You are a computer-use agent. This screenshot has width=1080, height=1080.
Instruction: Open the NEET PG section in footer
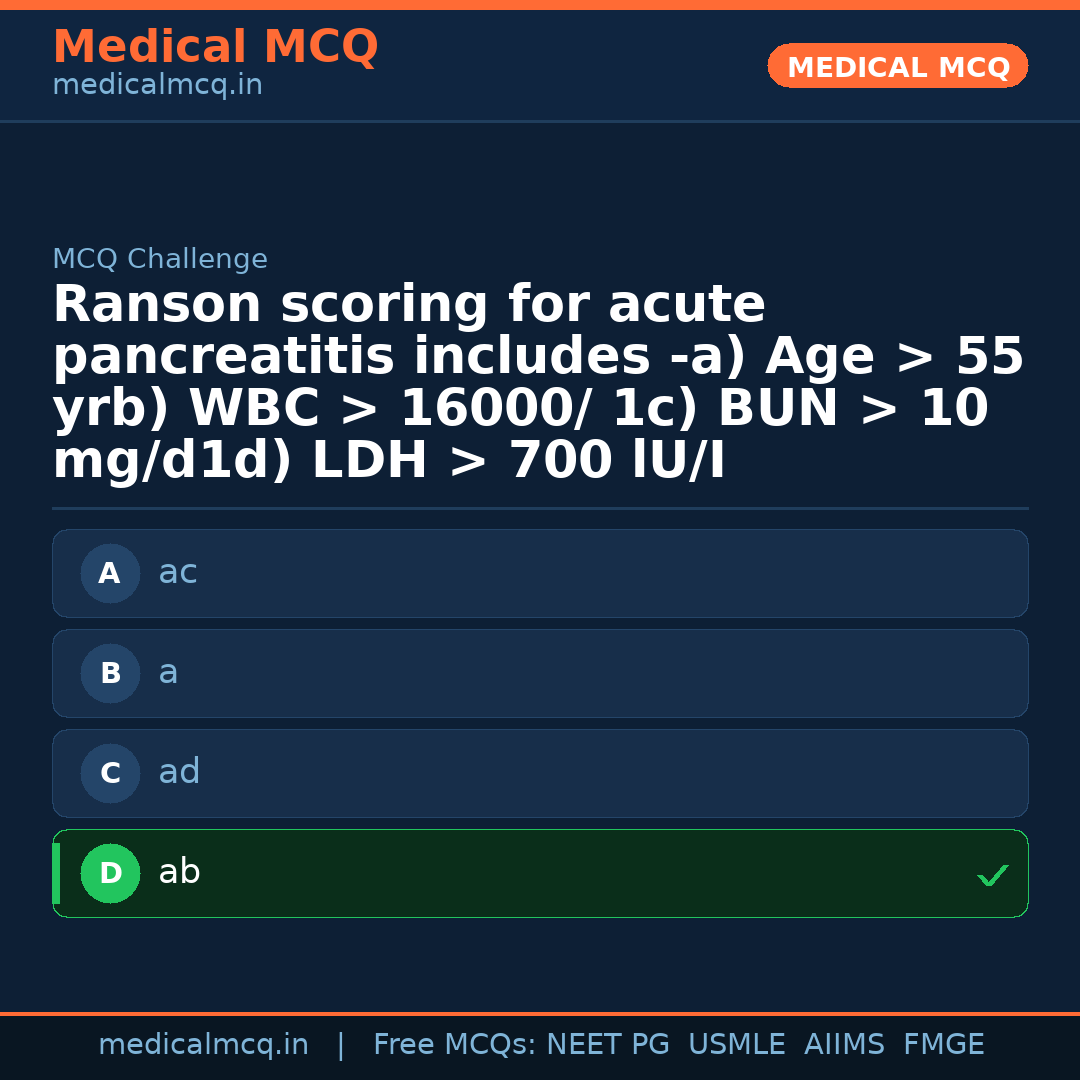click(607, 1043)
